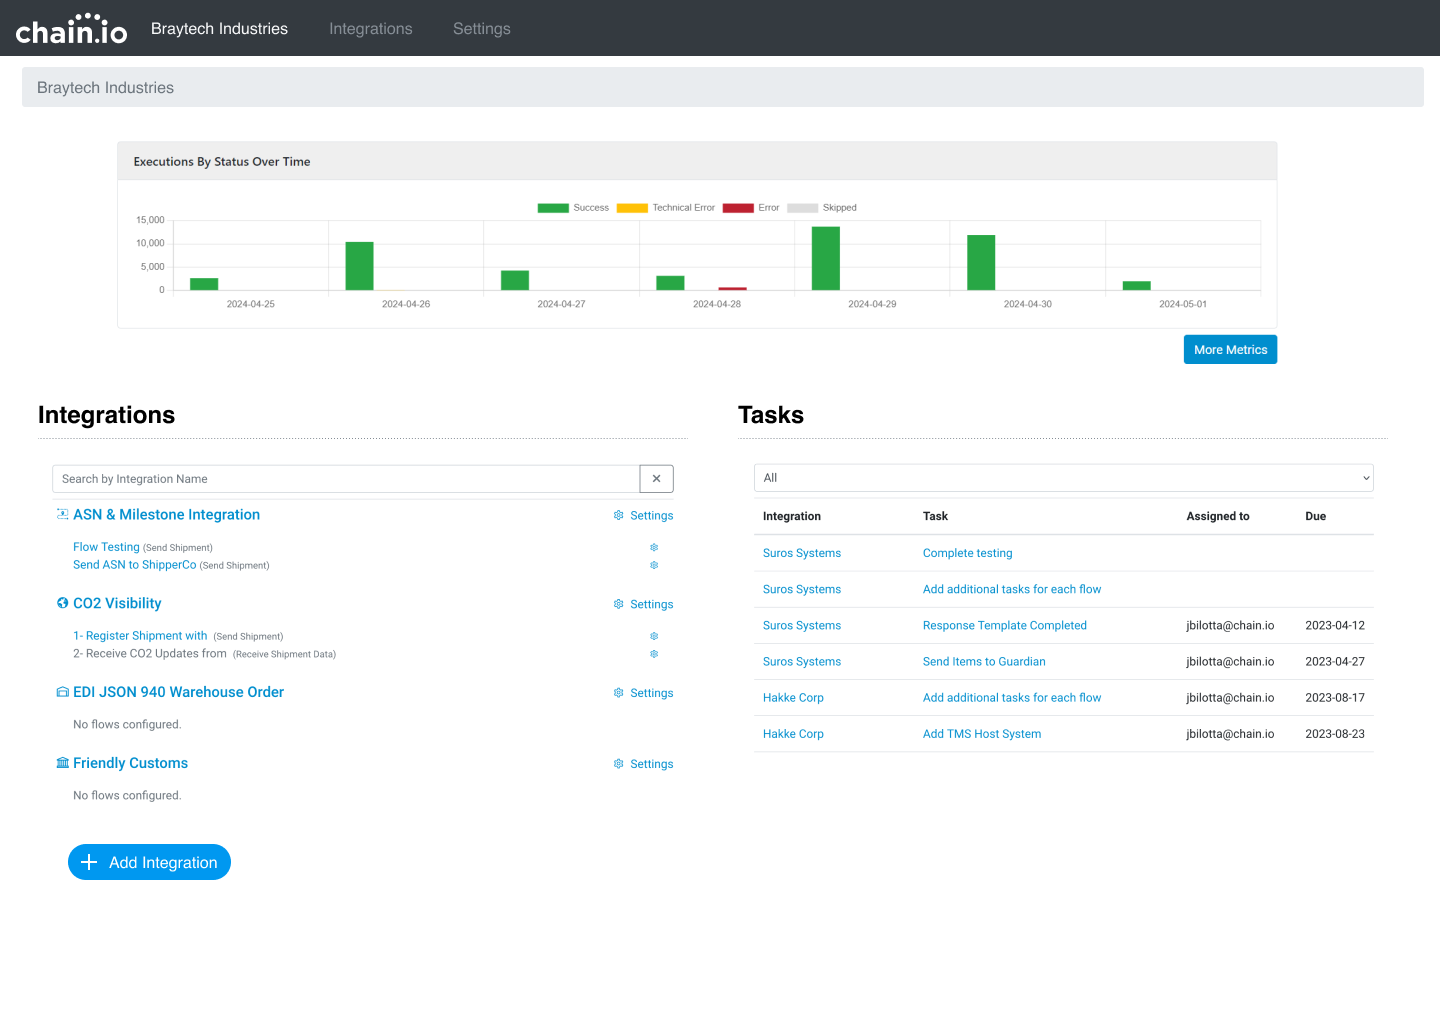The width and height of the screenshot is (1440, 1024).
Task: Open Settings gear for EDI JSON 940
Action: click(x=643, y=694)
